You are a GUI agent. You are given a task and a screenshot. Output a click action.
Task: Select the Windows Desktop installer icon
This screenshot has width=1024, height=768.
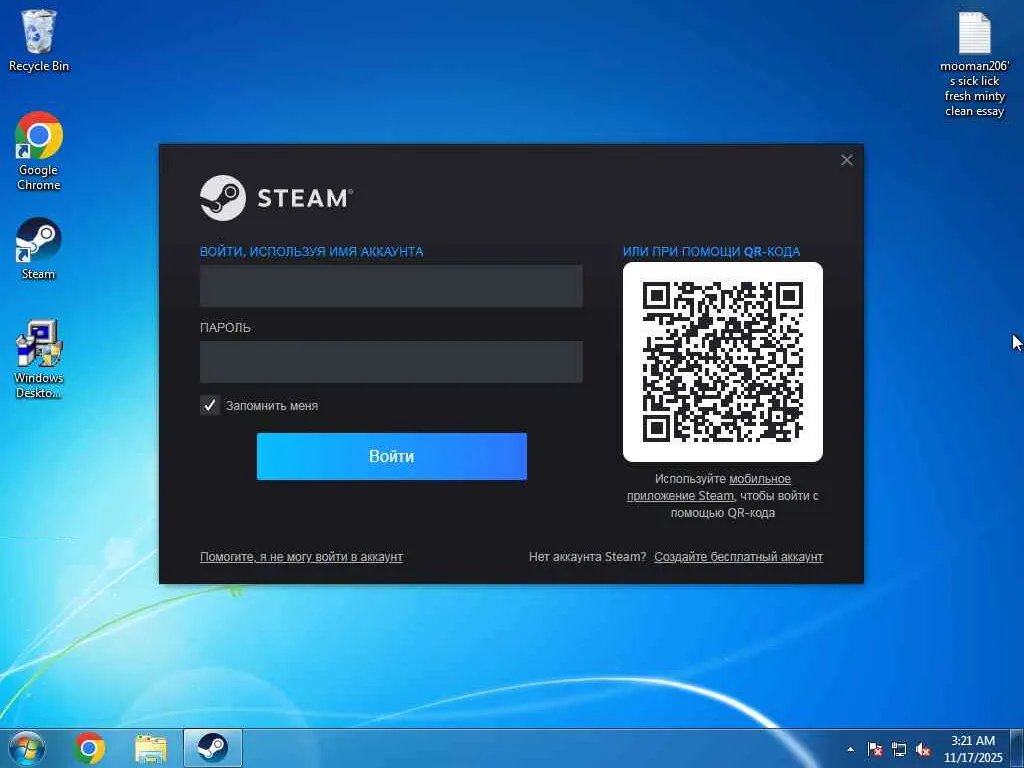click(x=39, y=359)
